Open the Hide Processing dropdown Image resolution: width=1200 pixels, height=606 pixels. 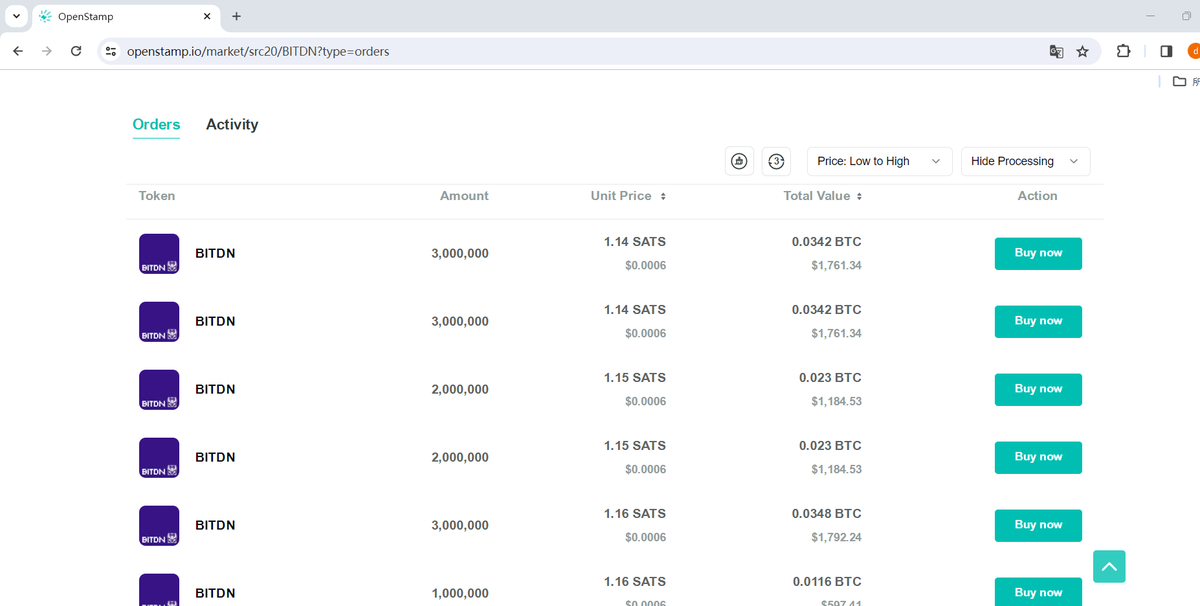(x=1026, y=161)
